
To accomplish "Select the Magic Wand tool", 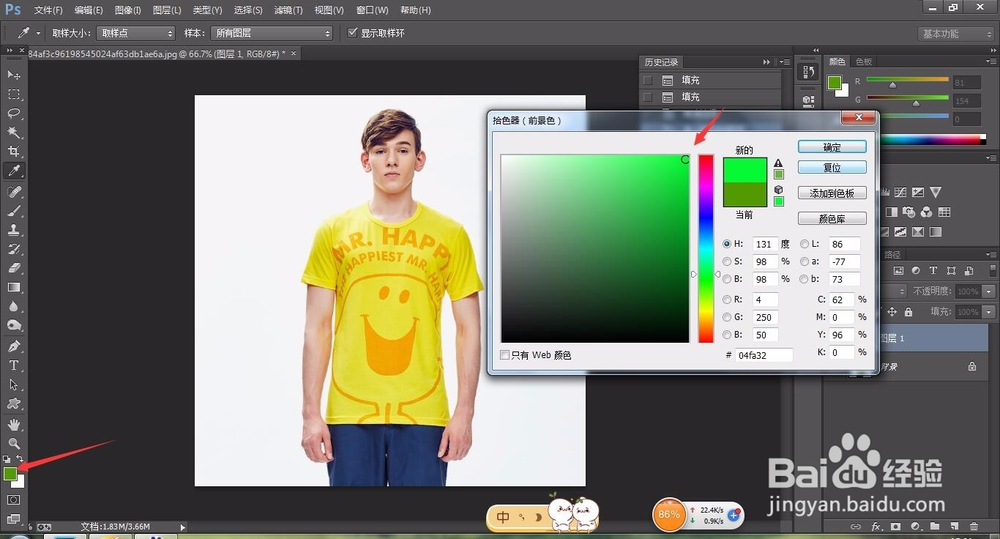I will 13,133.
